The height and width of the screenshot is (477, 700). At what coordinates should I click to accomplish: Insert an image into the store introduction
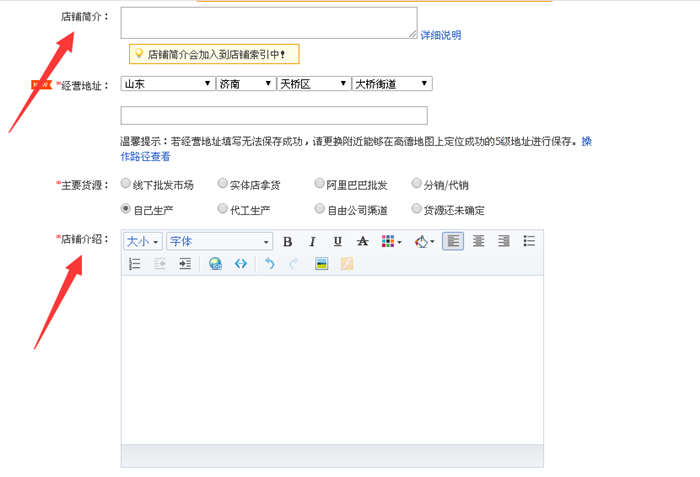tap(322, 264)
